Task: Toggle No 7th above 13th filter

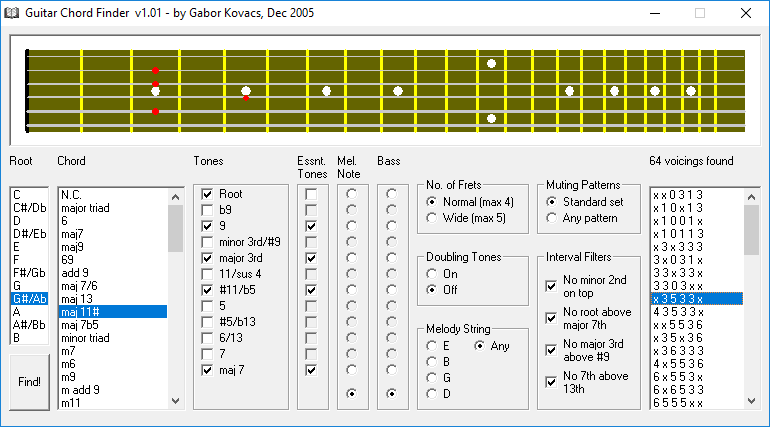Action: pos(551,382)
